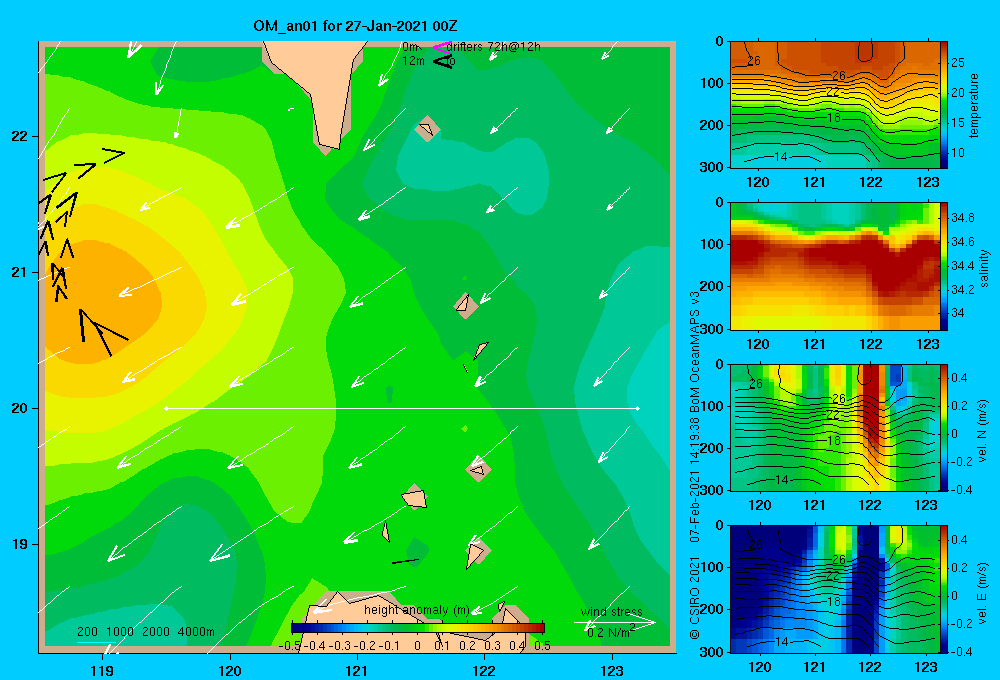This screenshot has width=1000, height=680.
Task: Click the 'height anomaly (m)' label
Action: point(416,610)
